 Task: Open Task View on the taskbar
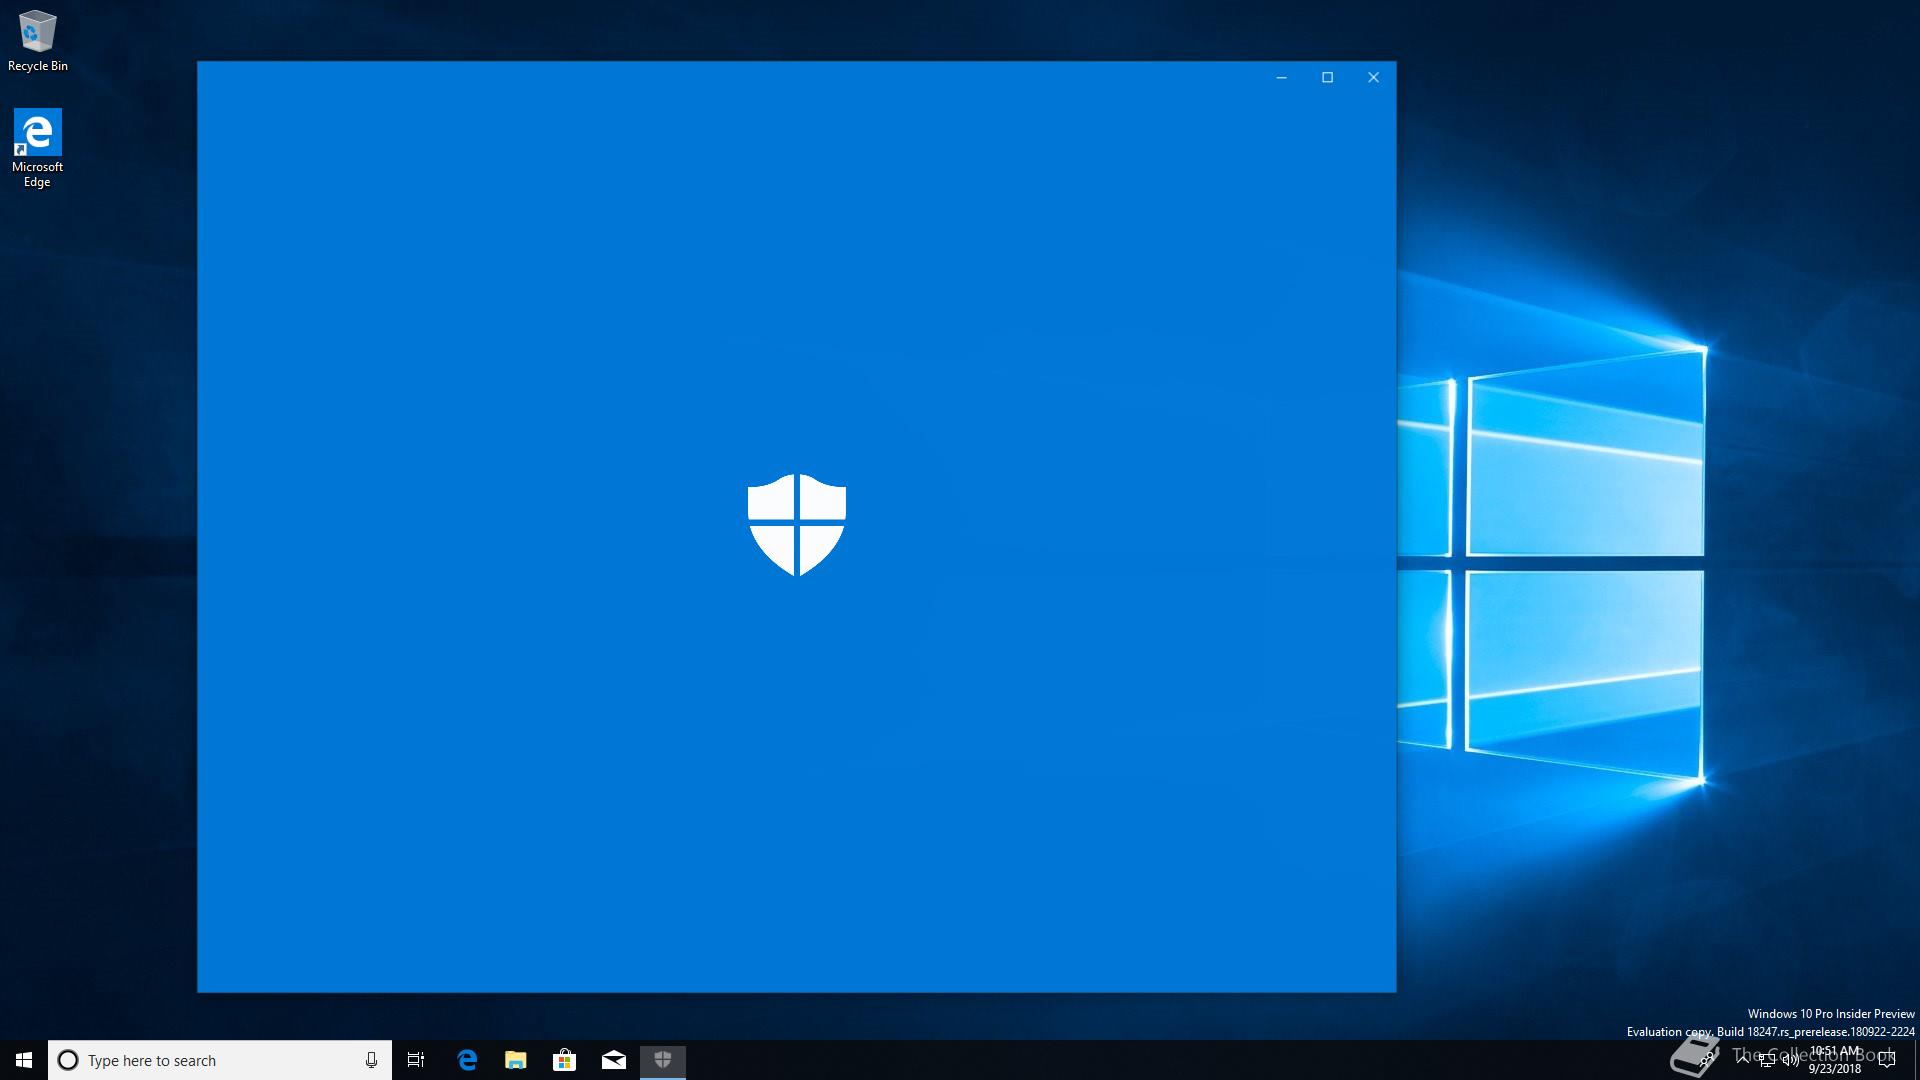(x=416, y=1060)
